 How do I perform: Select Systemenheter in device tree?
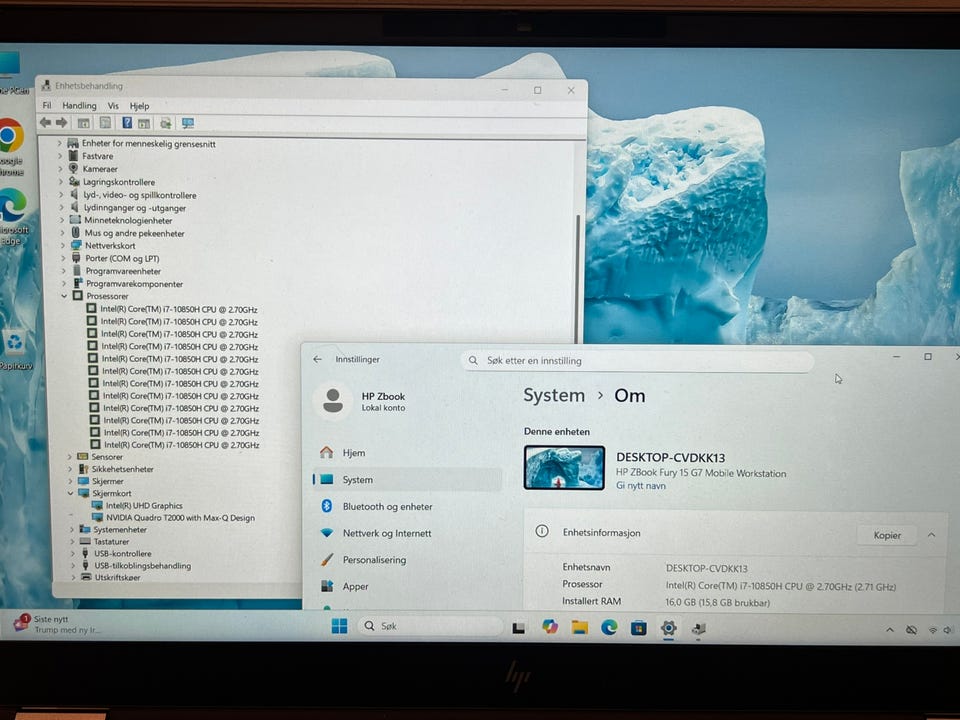point(120,530)
